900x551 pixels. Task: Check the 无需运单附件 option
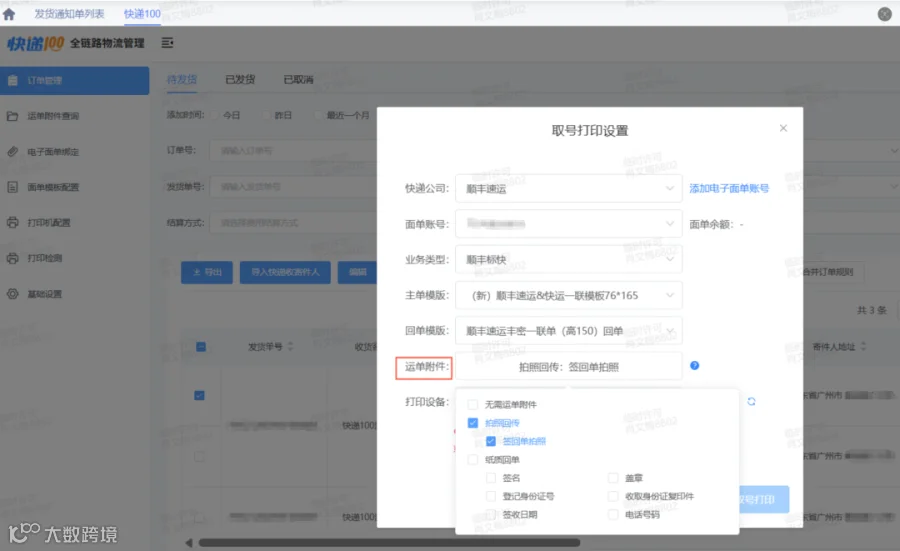point(472,405)
